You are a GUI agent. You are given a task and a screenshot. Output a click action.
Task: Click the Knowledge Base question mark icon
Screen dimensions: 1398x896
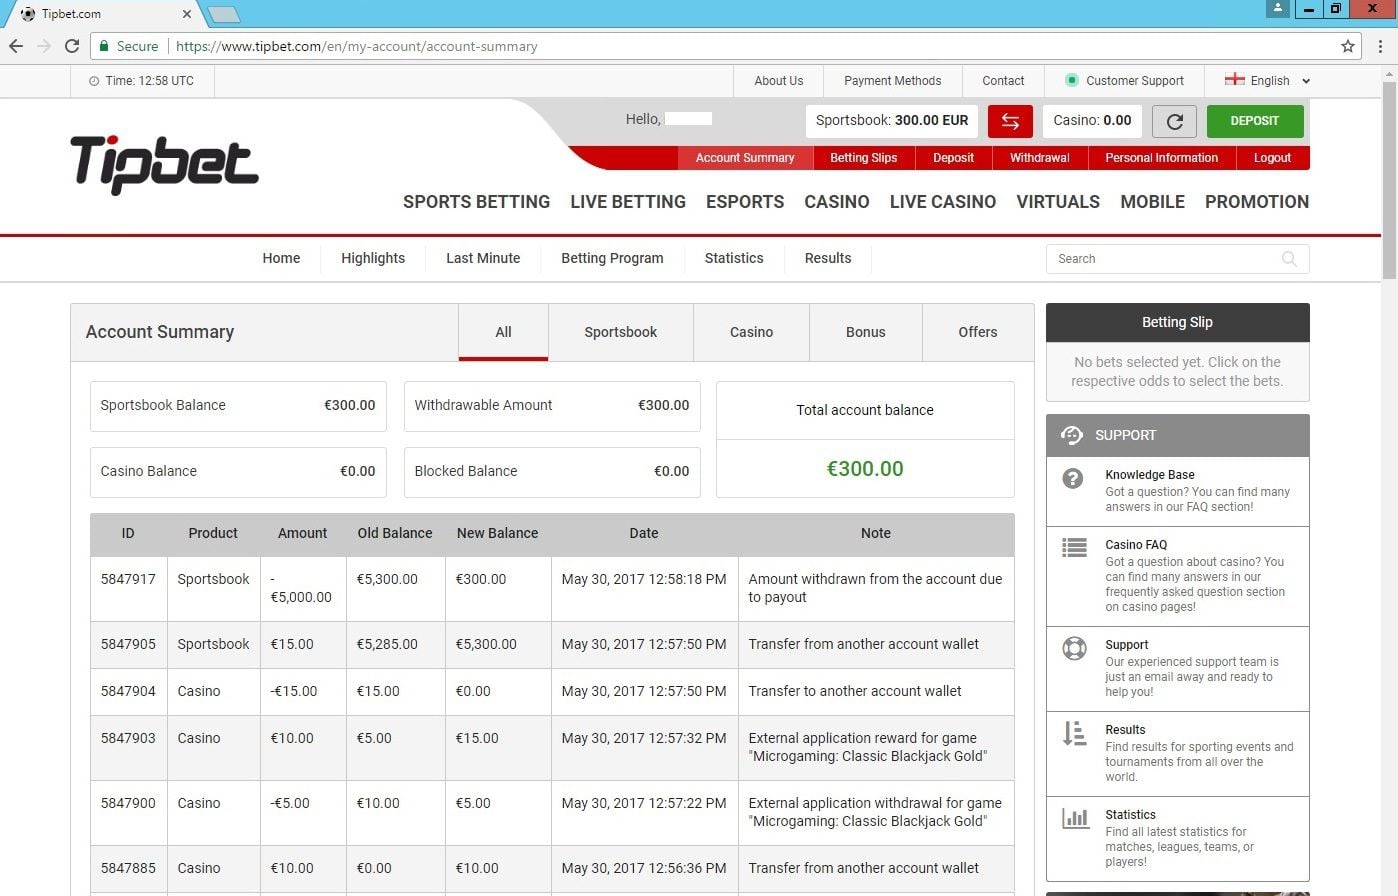1073,479
